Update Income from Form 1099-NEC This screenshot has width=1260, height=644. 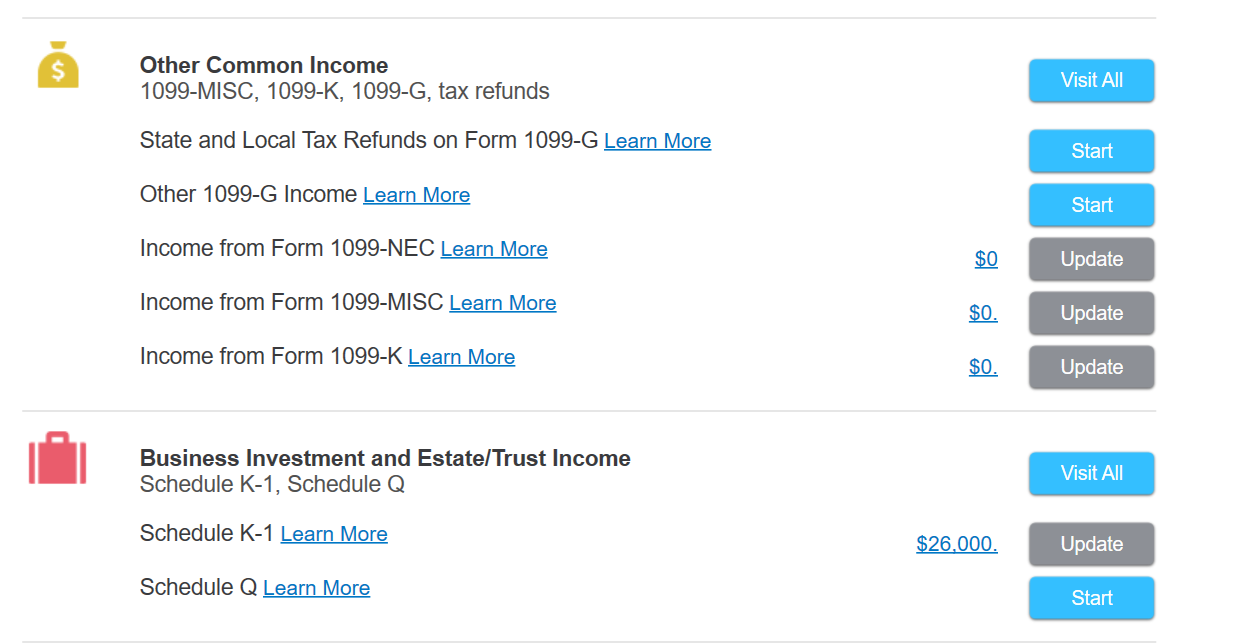pos(1092,259)
